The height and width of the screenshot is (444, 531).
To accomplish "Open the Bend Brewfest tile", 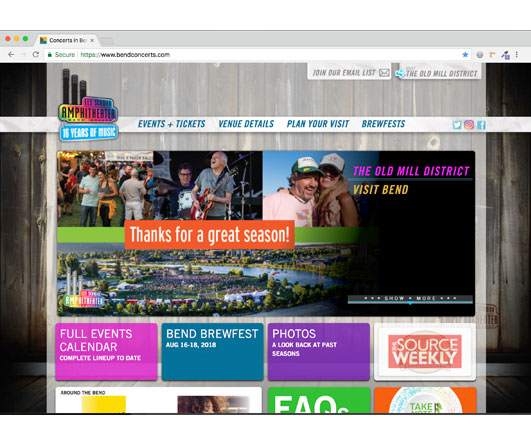I will click(x=212, y=352).
